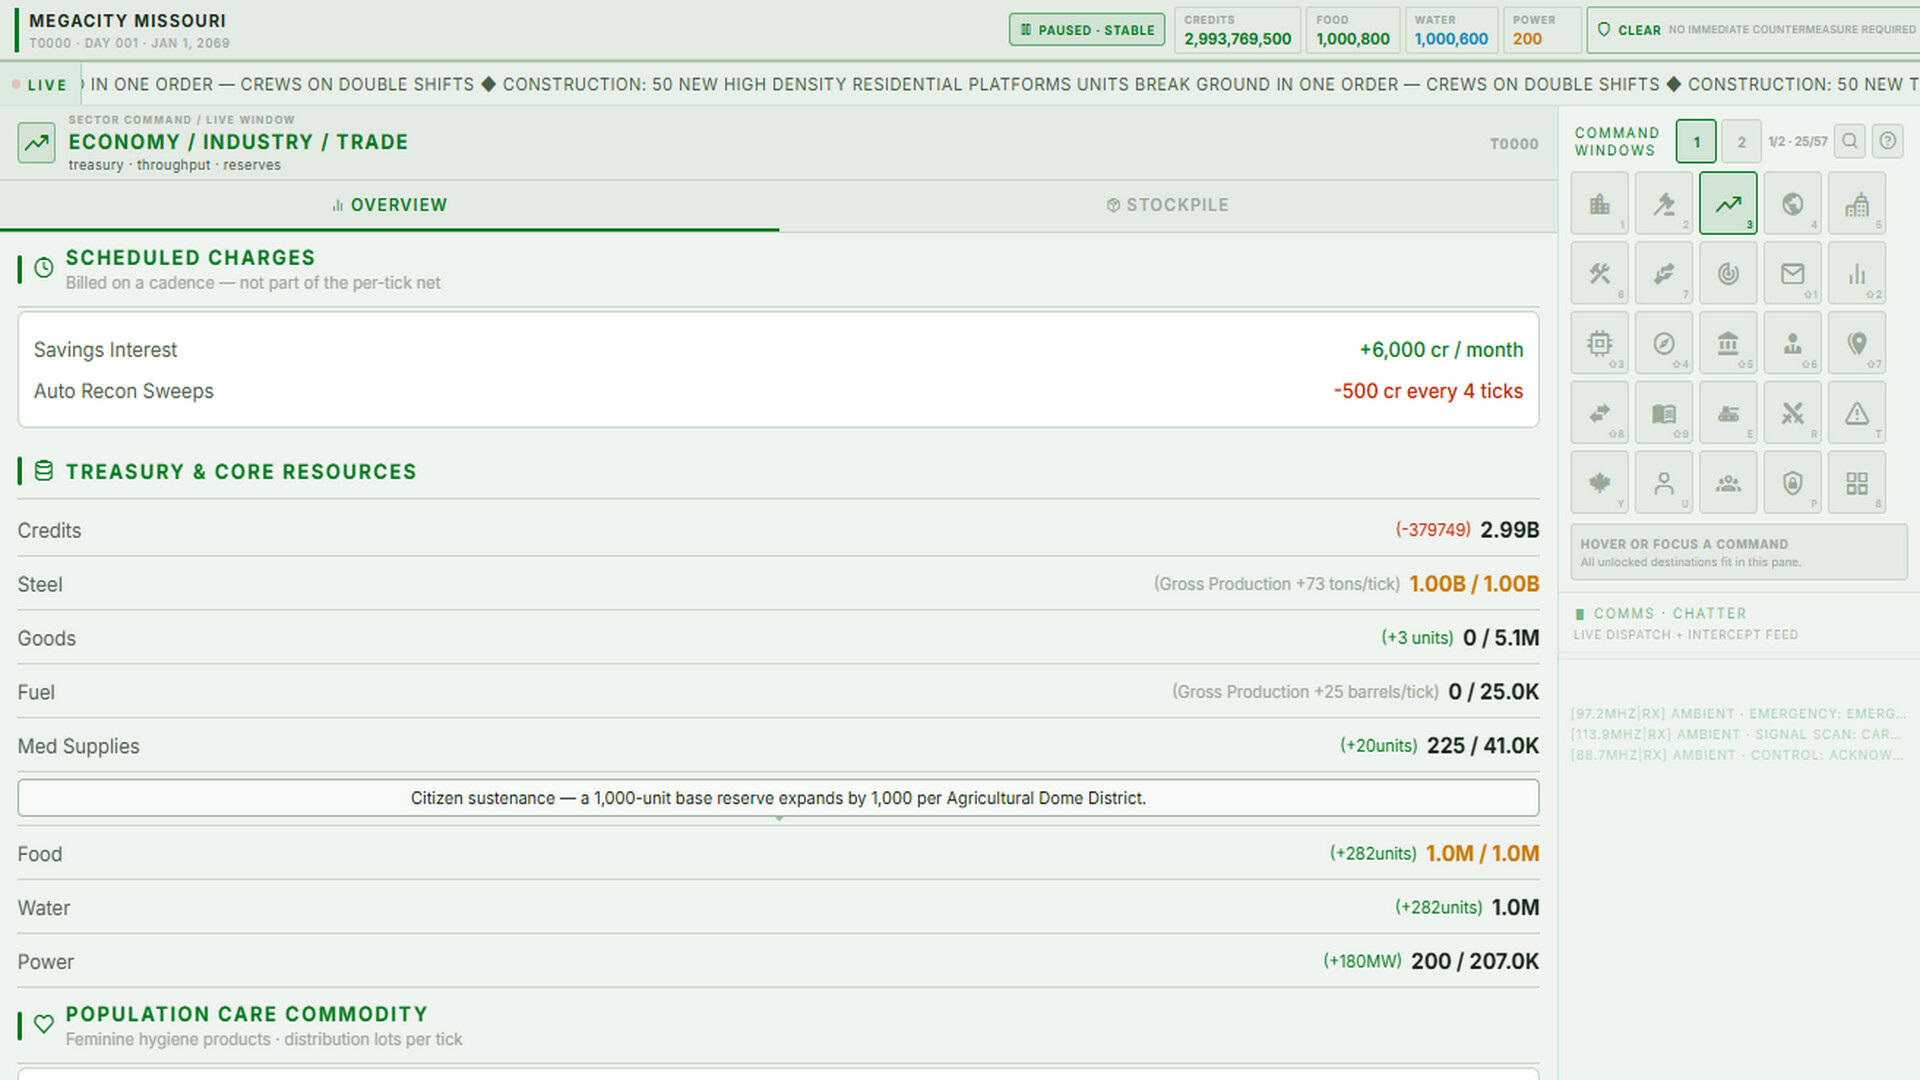Open the four-squares grid command window
This screenshot has height=1080, width=1920.
(1857, 483)
